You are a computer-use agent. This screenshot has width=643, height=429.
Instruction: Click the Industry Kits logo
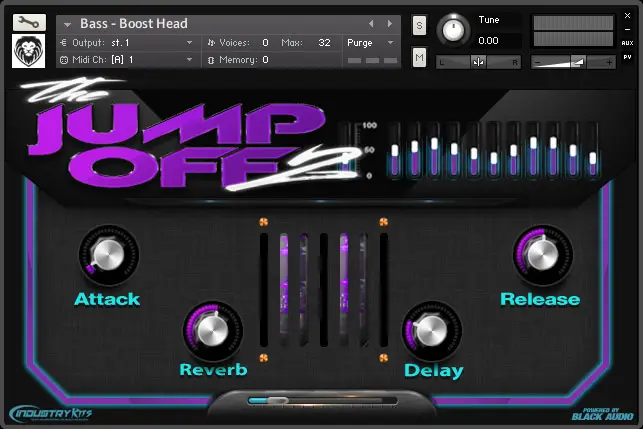pyautogui.click(x=50, y=413)
